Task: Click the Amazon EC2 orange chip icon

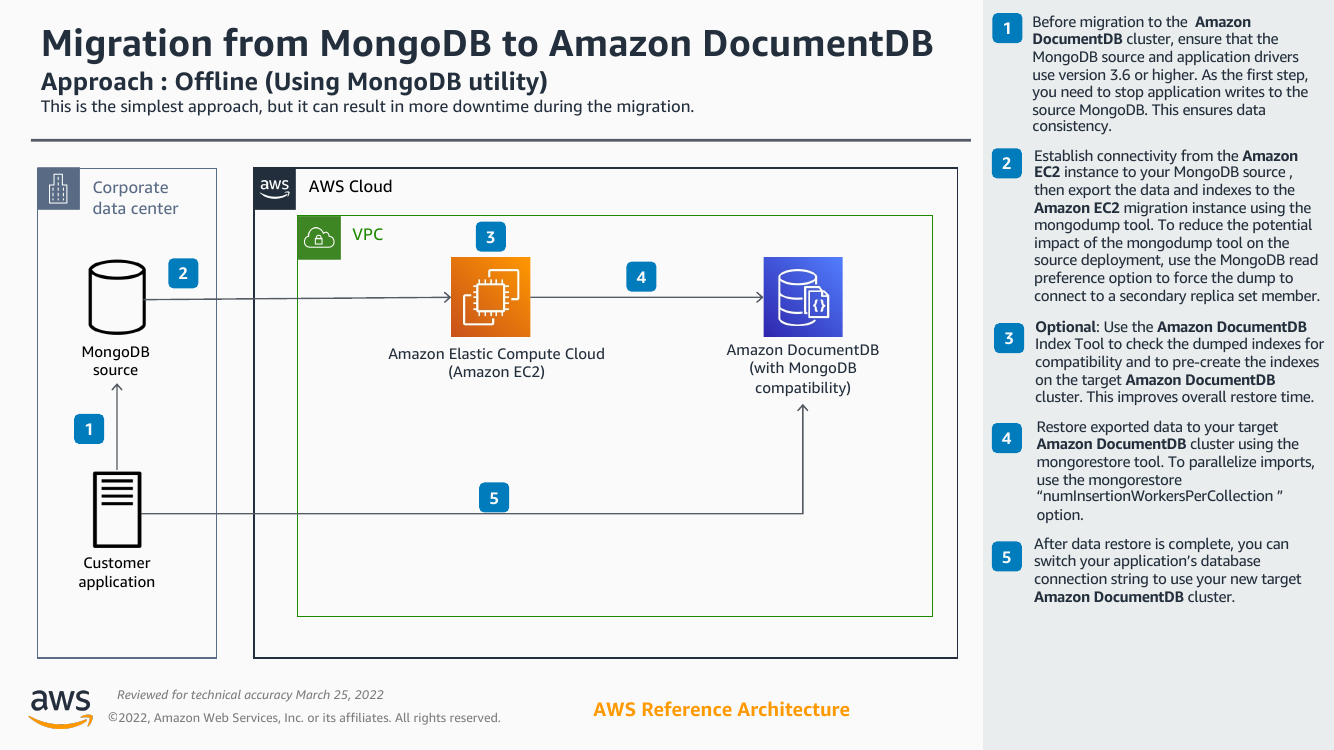Action: point(490,297)
